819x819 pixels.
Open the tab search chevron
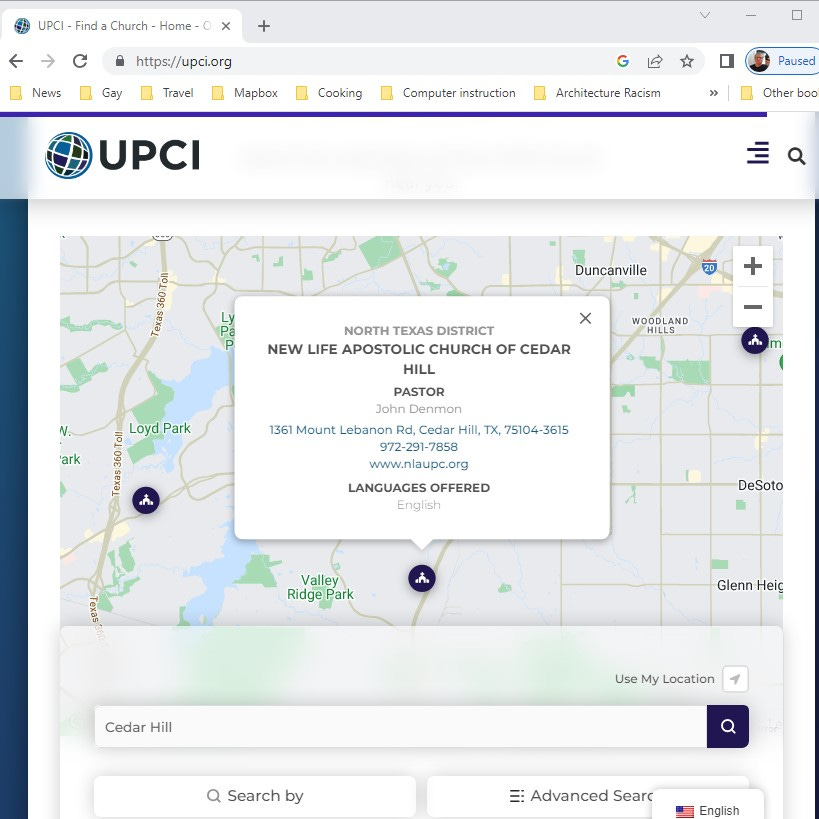pyautogui.click(x=705, y=15)
